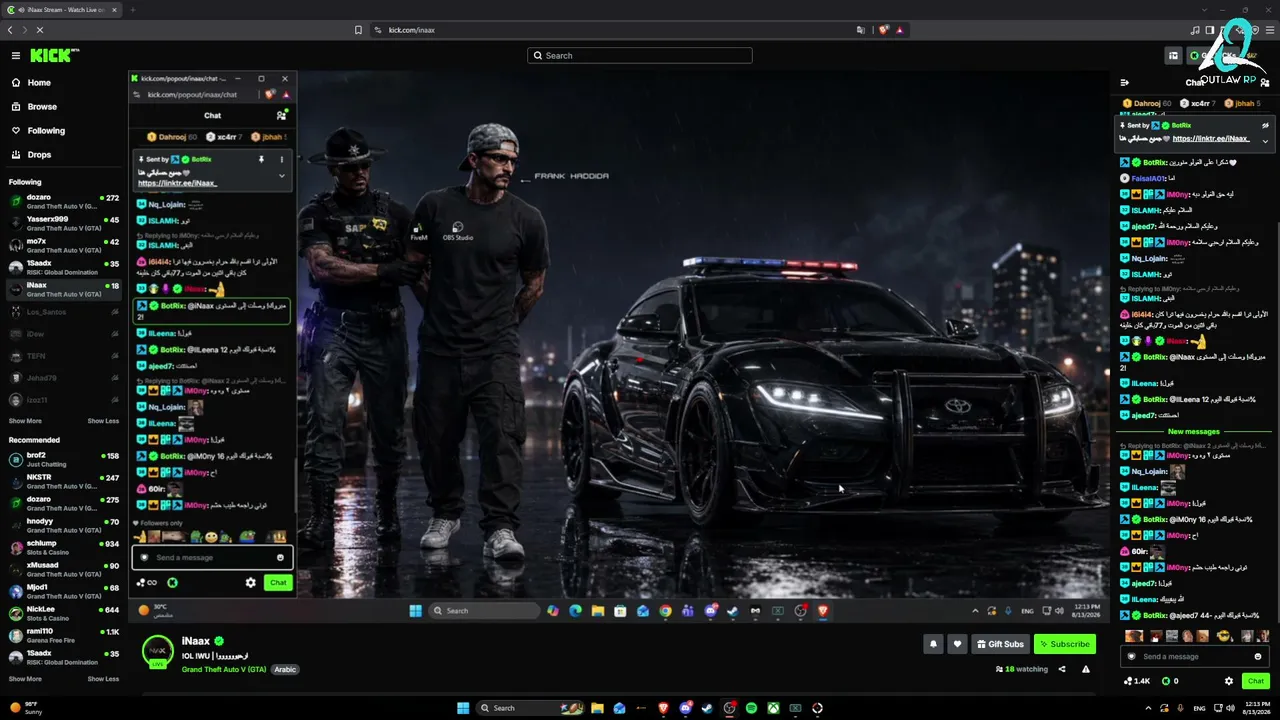This screenshot has width=1280, height=720.
Task: Collapse pinned message chevron in popout chat
Action: pyautogui.click(x=281, y=176)
